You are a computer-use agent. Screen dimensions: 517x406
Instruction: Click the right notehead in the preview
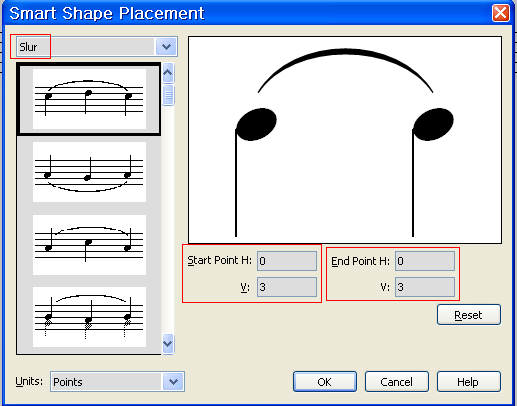coord(433,124)
